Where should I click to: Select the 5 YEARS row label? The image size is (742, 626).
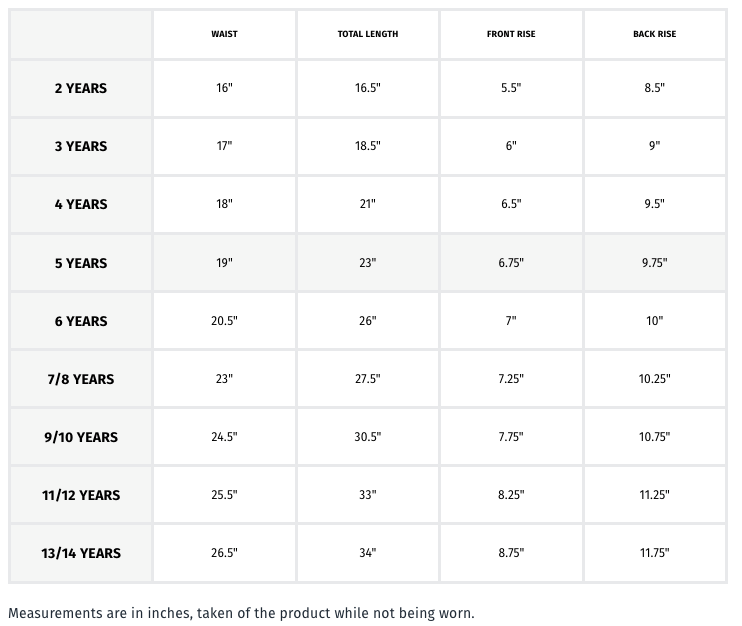coord(80,263)
